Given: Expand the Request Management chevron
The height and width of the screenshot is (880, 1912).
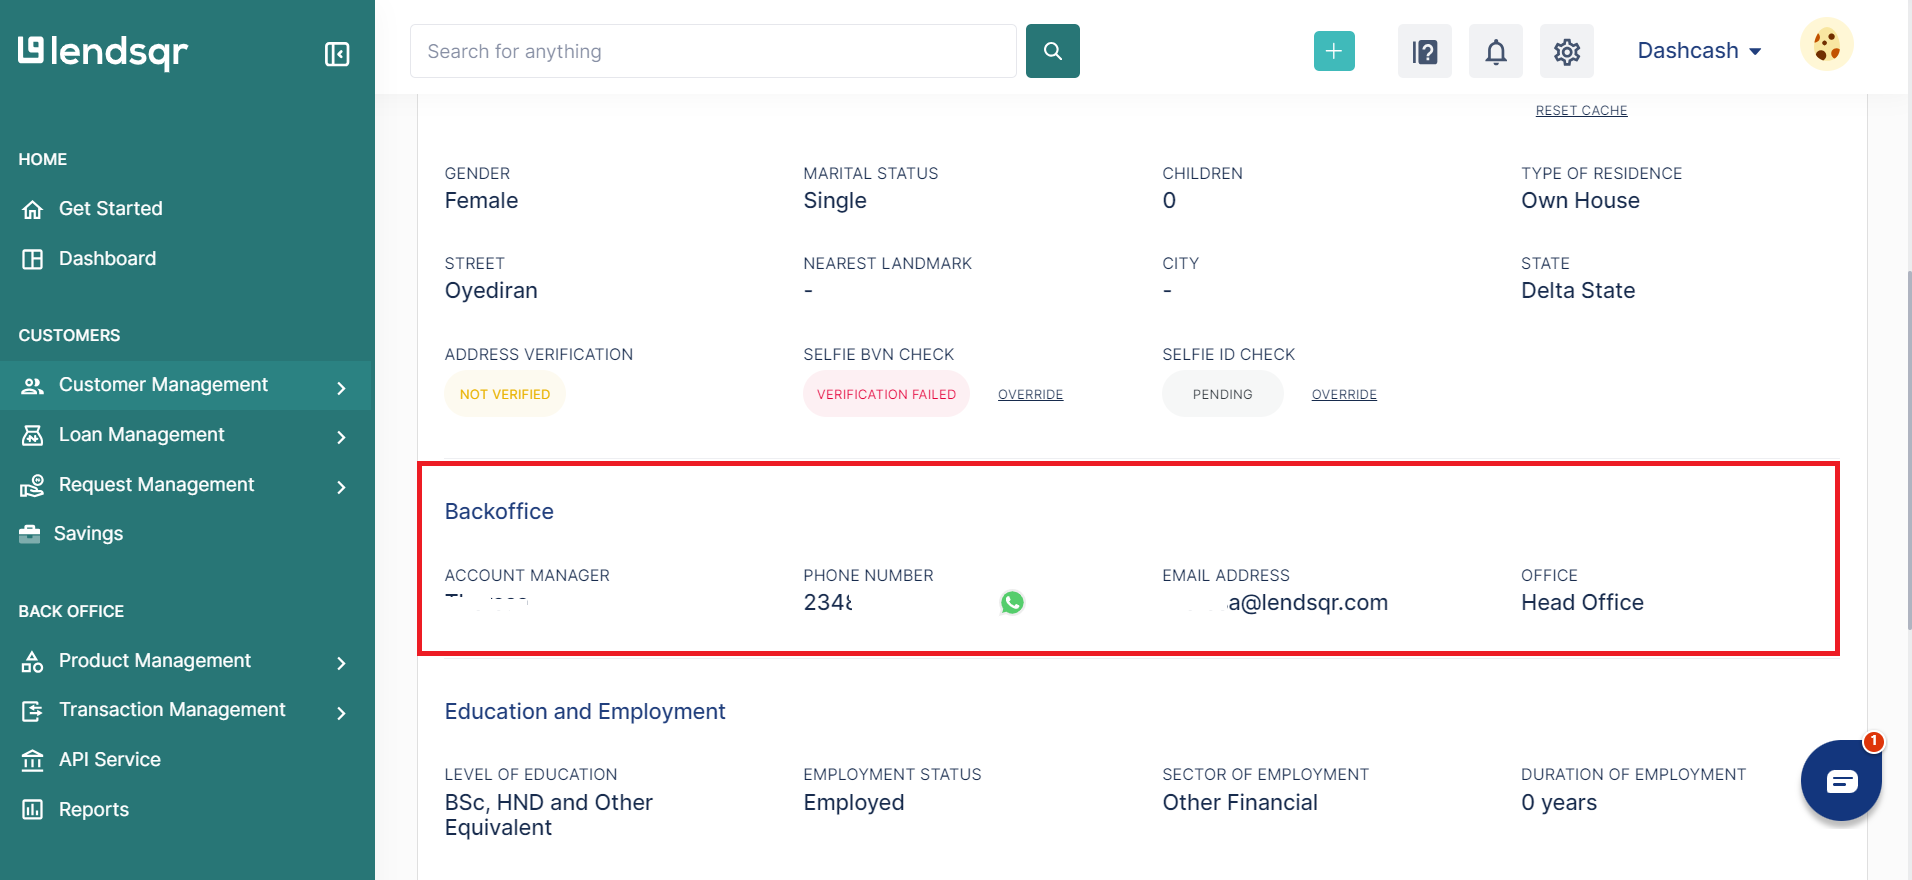Looking at the screenshot, I should 342,487.
